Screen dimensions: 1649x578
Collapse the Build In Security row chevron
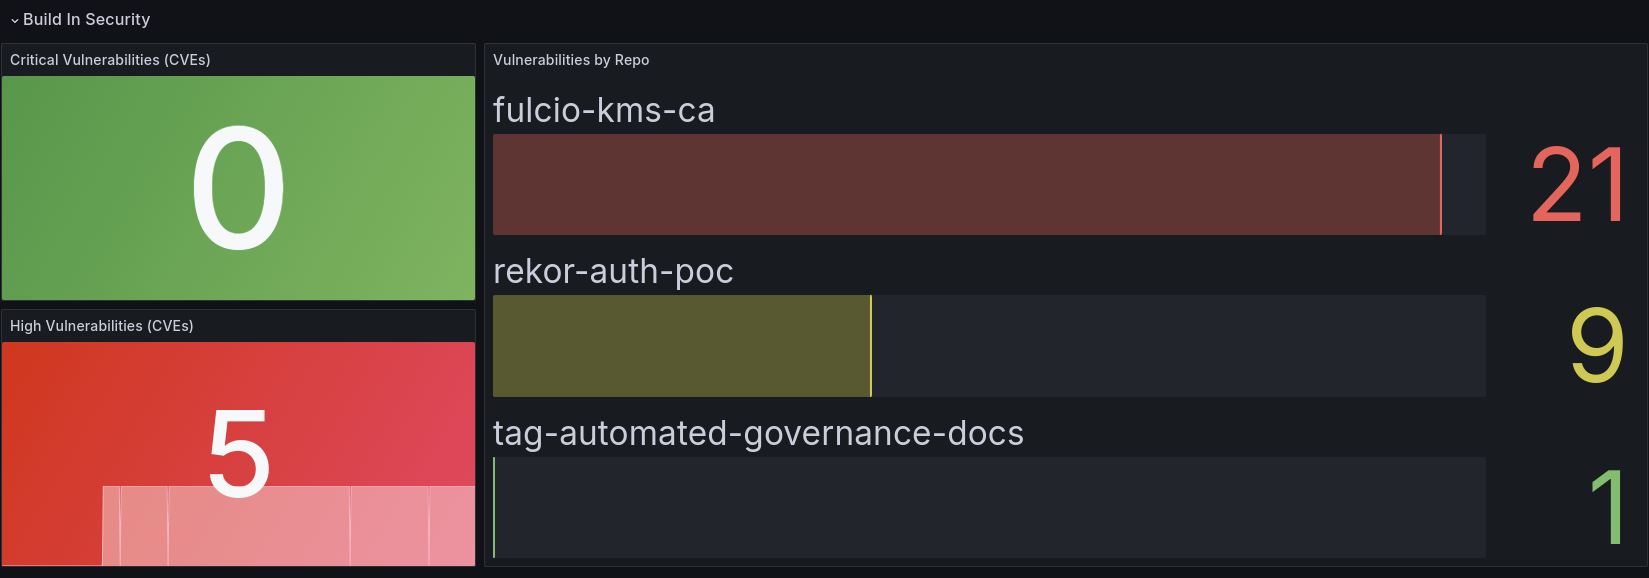click(x=14, y=20)
